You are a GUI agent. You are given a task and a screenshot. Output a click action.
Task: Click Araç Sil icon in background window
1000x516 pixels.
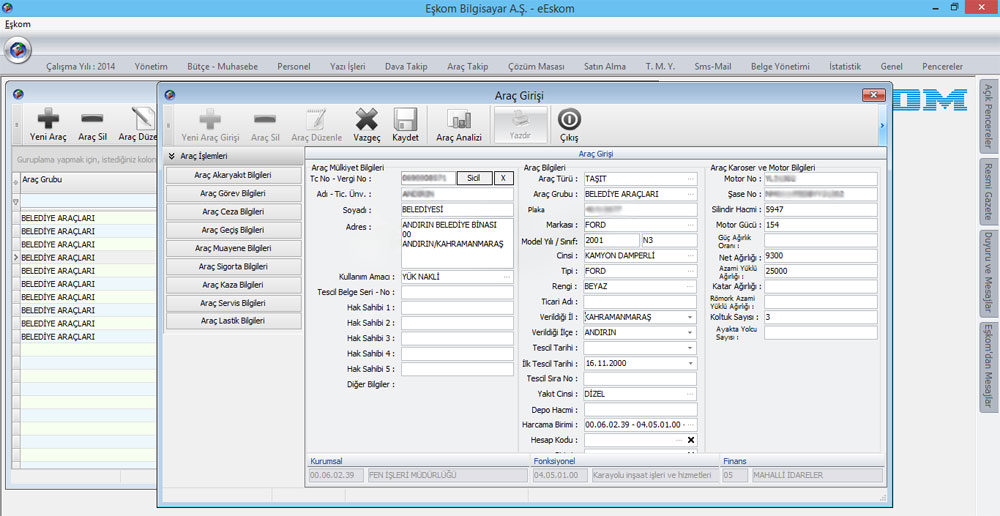92,119
